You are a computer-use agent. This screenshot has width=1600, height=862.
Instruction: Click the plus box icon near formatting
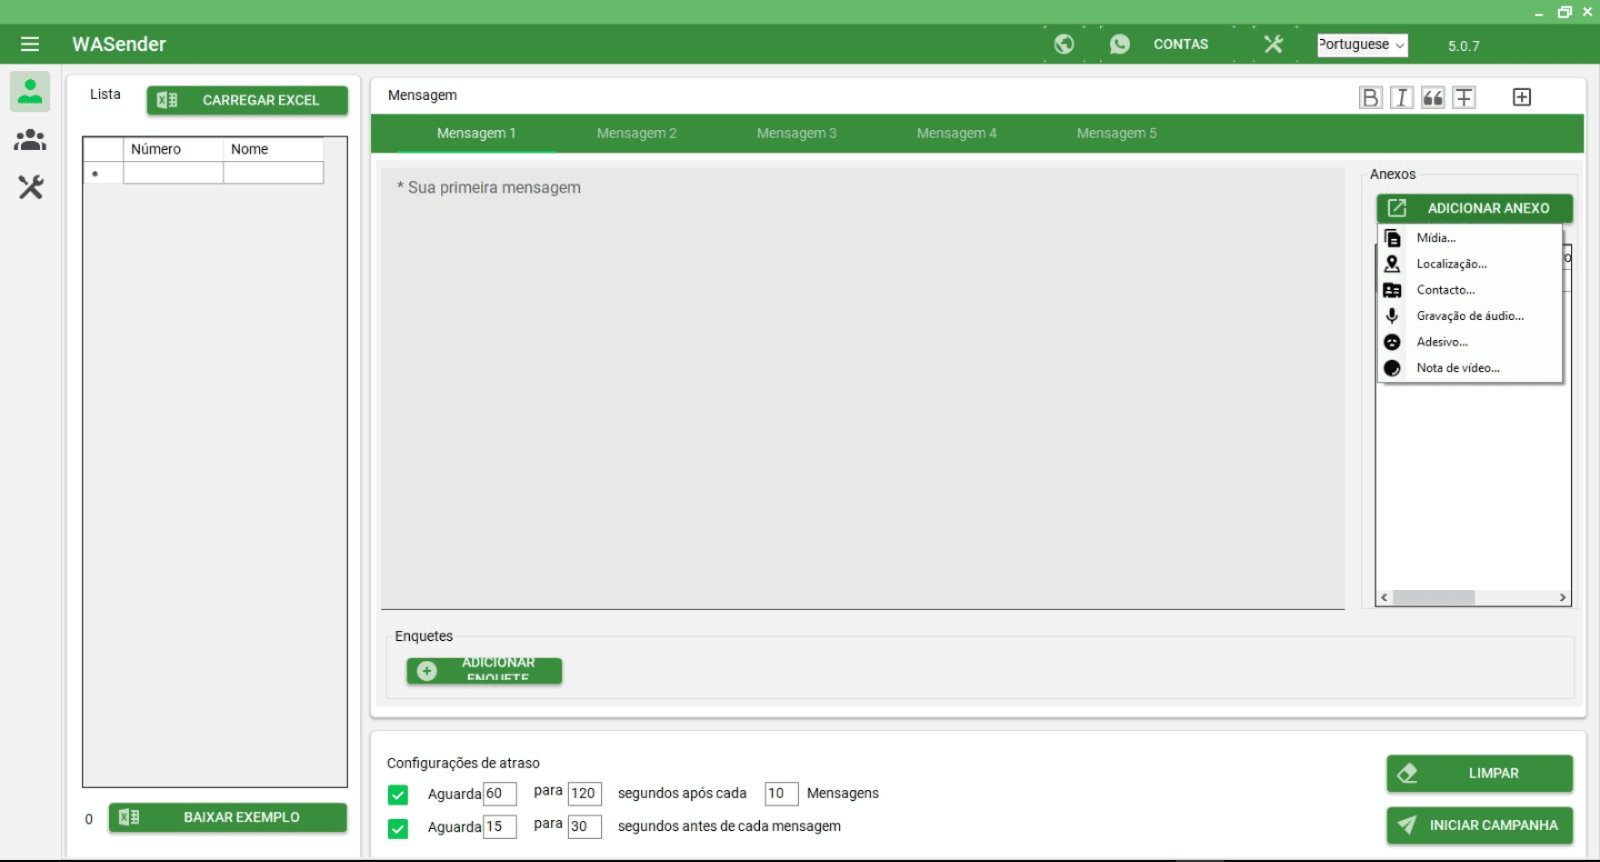coord(1522,97)
